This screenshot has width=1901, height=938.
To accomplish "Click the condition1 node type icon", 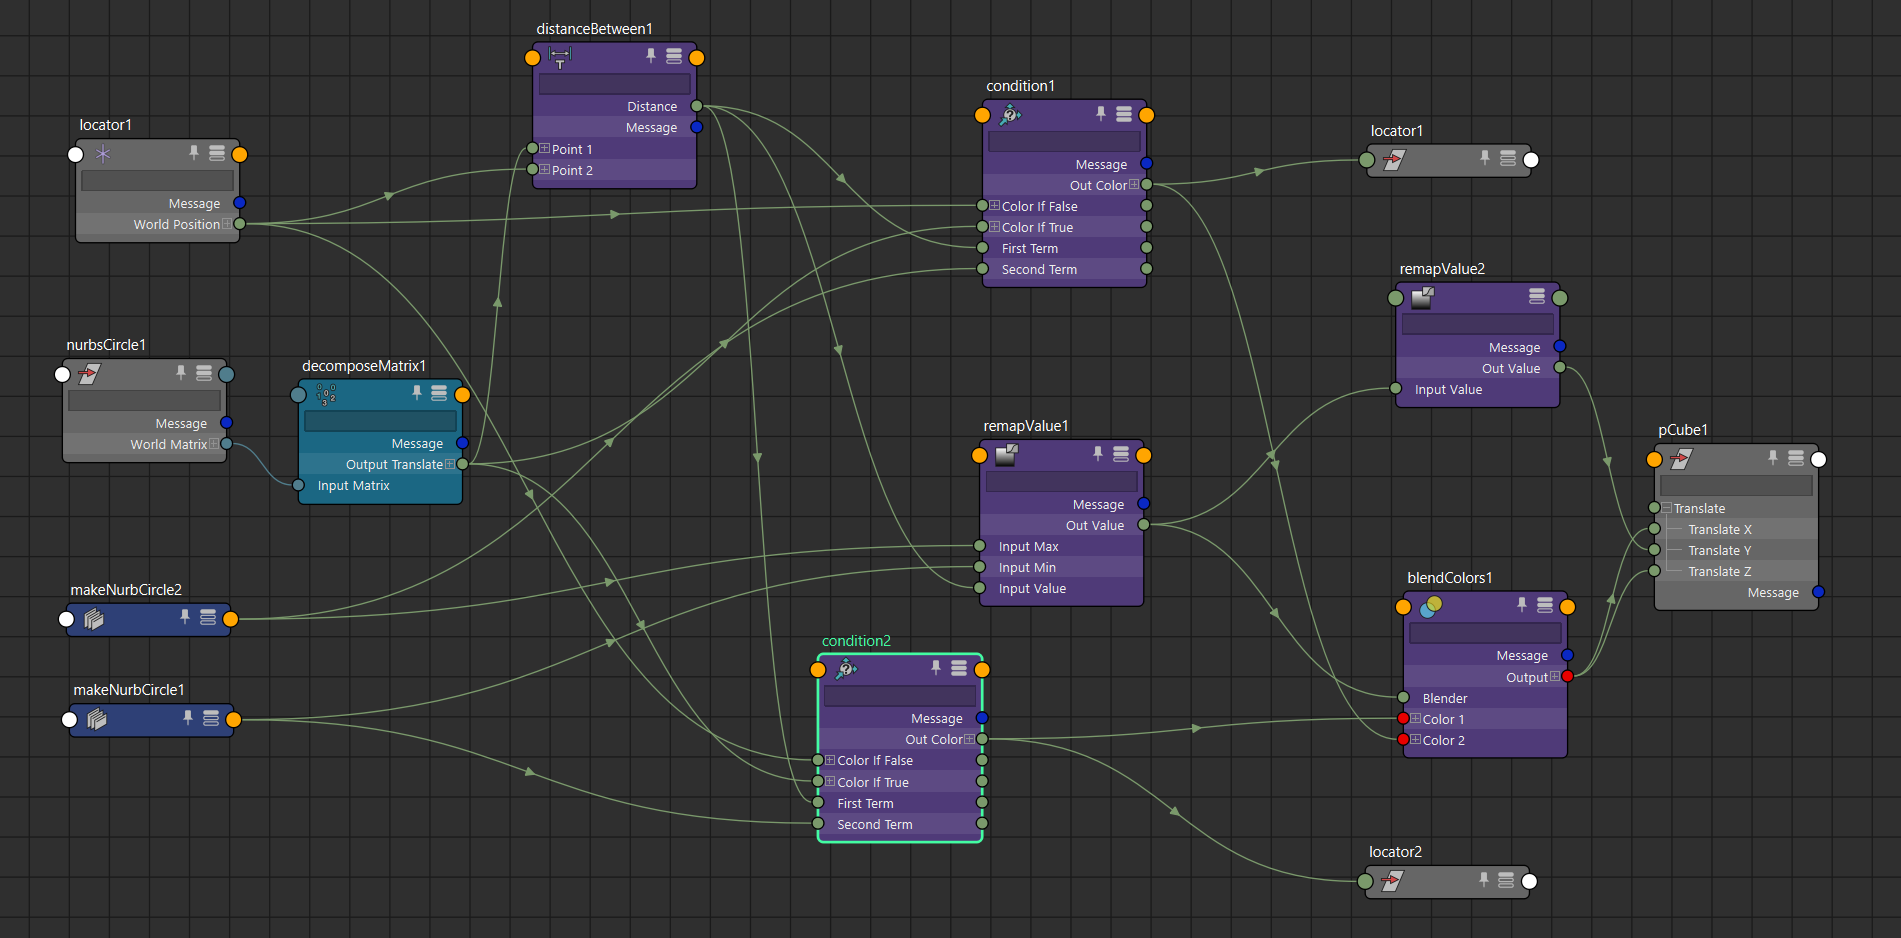I will 1010,115.
